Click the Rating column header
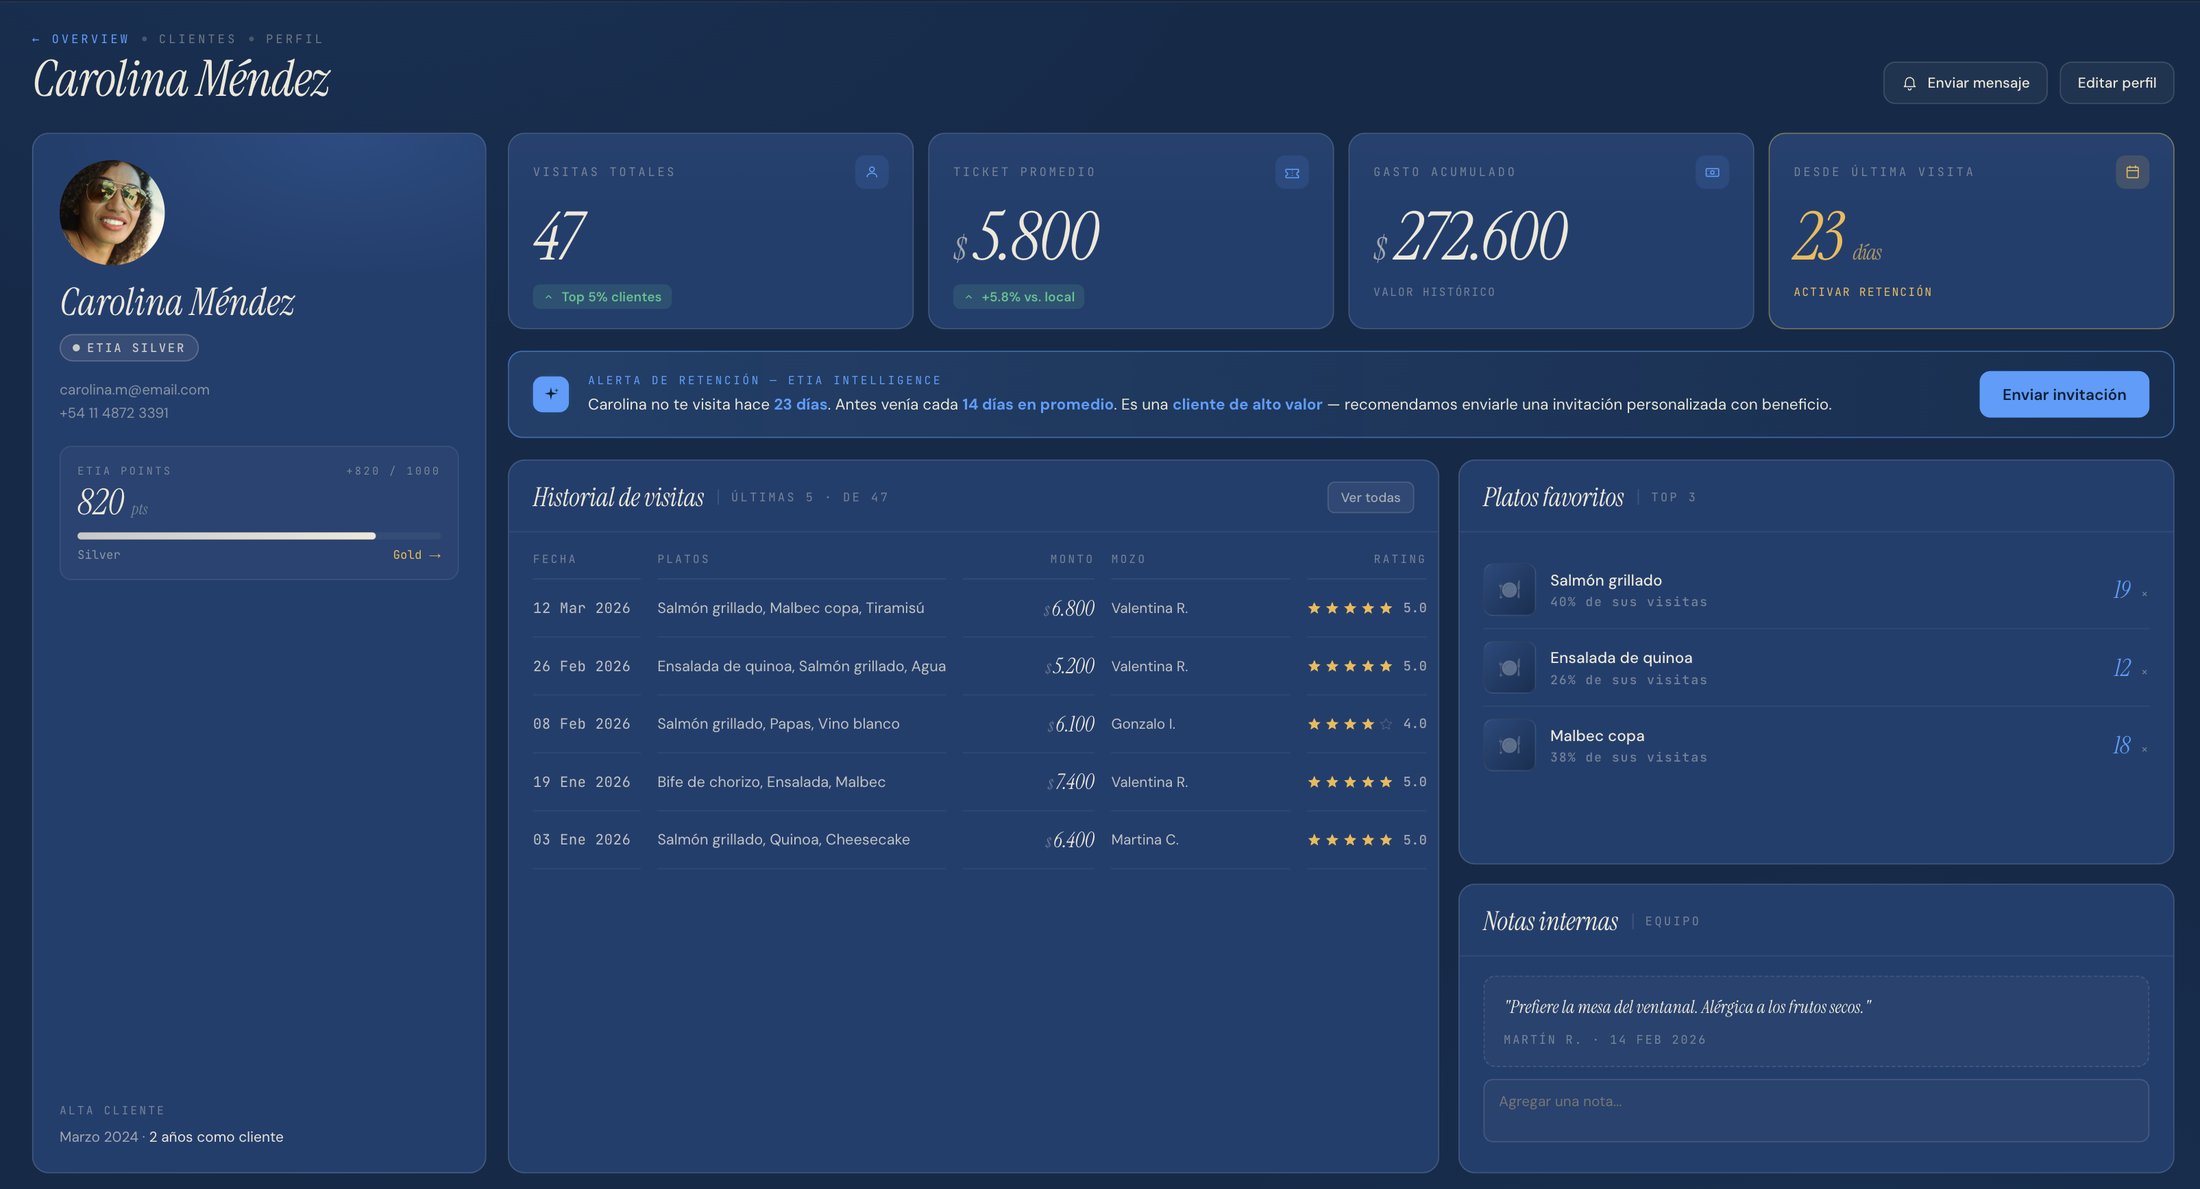2200x1189 pixels. coord(1400,559)
